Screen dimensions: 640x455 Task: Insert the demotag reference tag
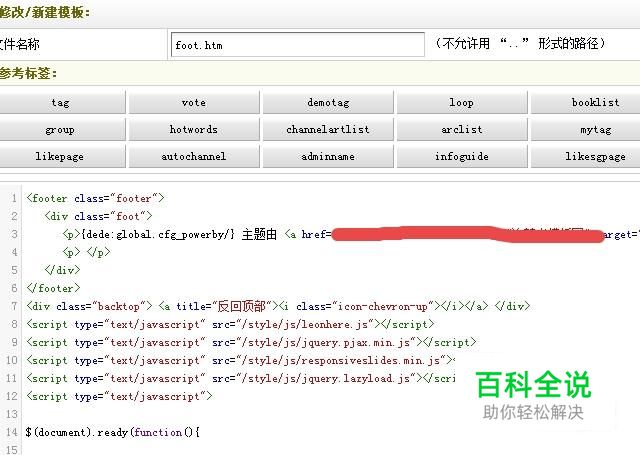[328, 102]
